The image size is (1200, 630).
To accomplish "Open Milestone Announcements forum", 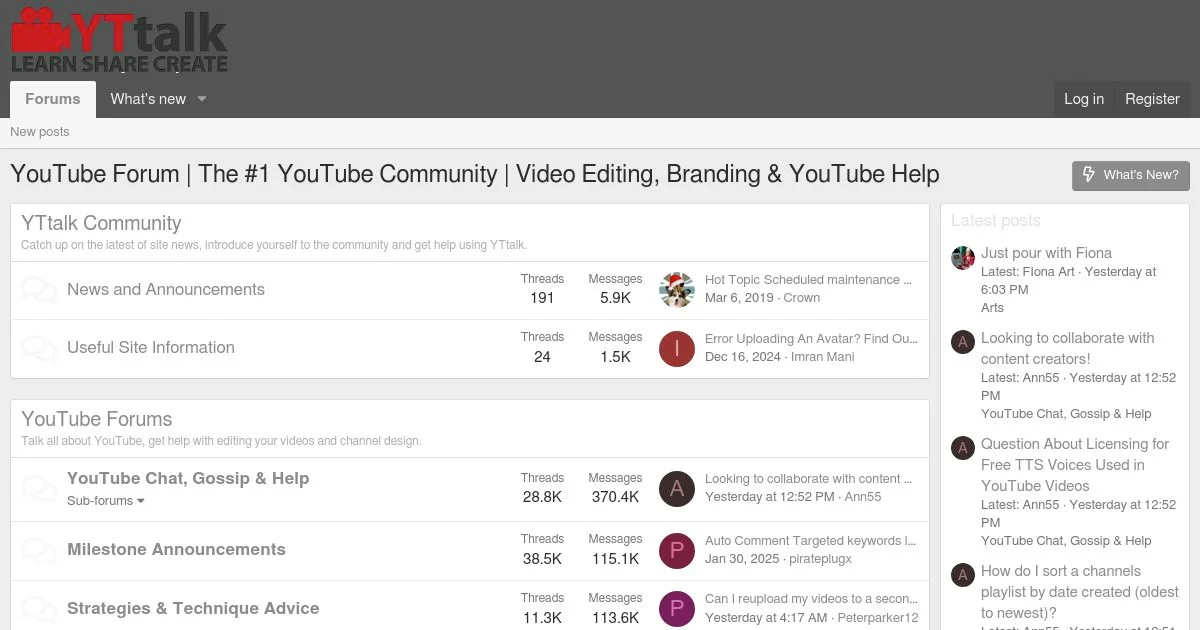I will click(176, 550).
